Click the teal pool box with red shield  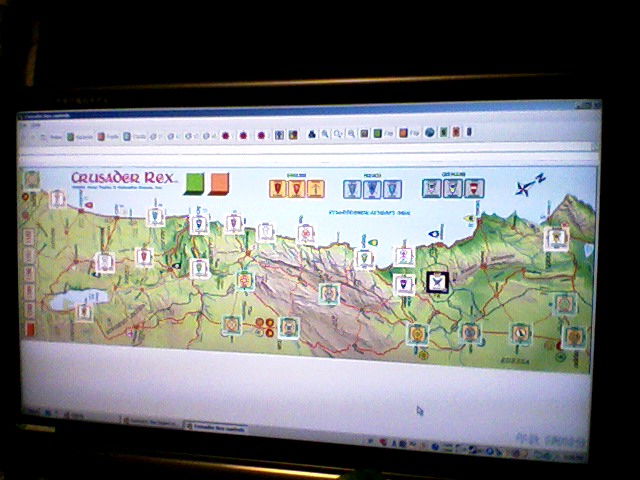[x=474, y=188]
